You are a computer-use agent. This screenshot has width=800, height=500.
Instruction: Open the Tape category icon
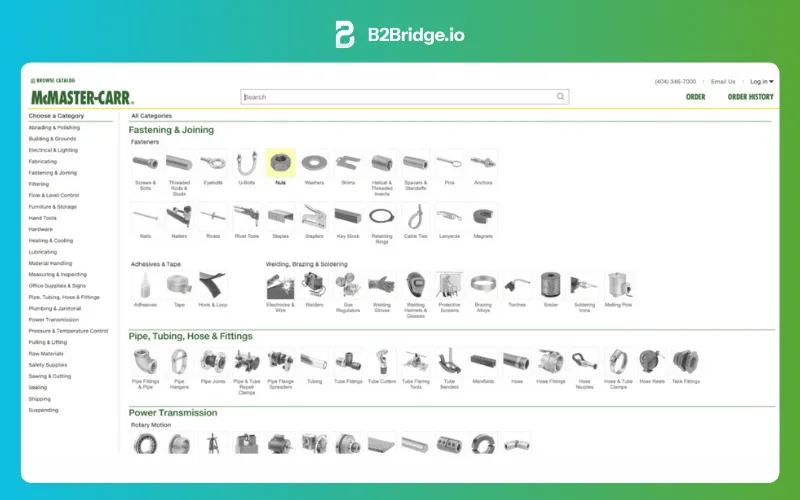click(179, 285)
